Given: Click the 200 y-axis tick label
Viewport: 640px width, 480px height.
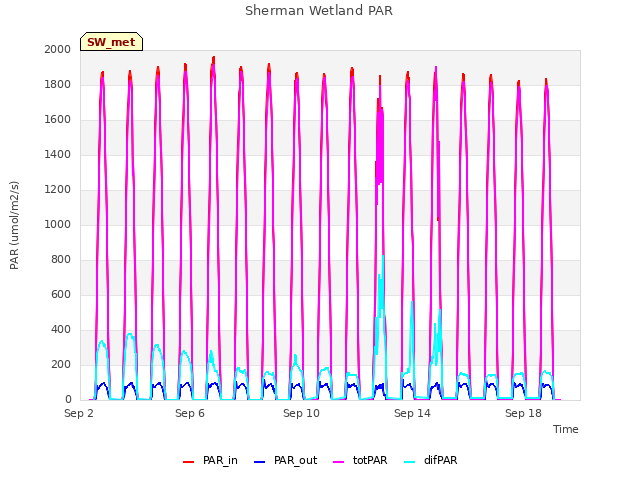Looking at the screenshot, I should (61, 364).
